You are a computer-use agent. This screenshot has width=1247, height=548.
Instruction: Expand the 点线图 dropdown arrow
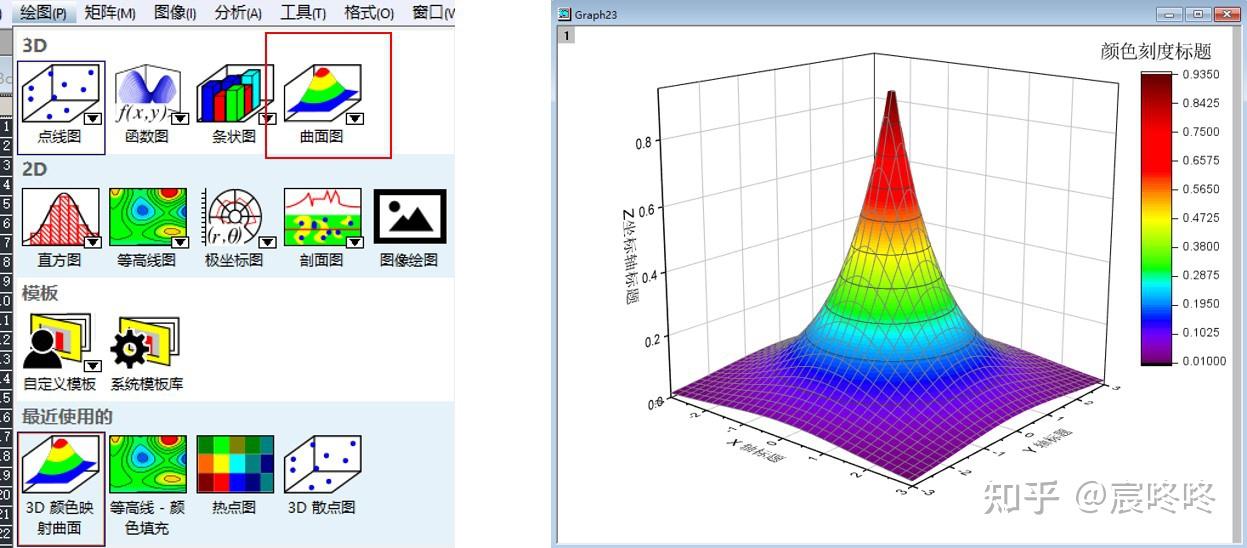click(x=93, y=117)
